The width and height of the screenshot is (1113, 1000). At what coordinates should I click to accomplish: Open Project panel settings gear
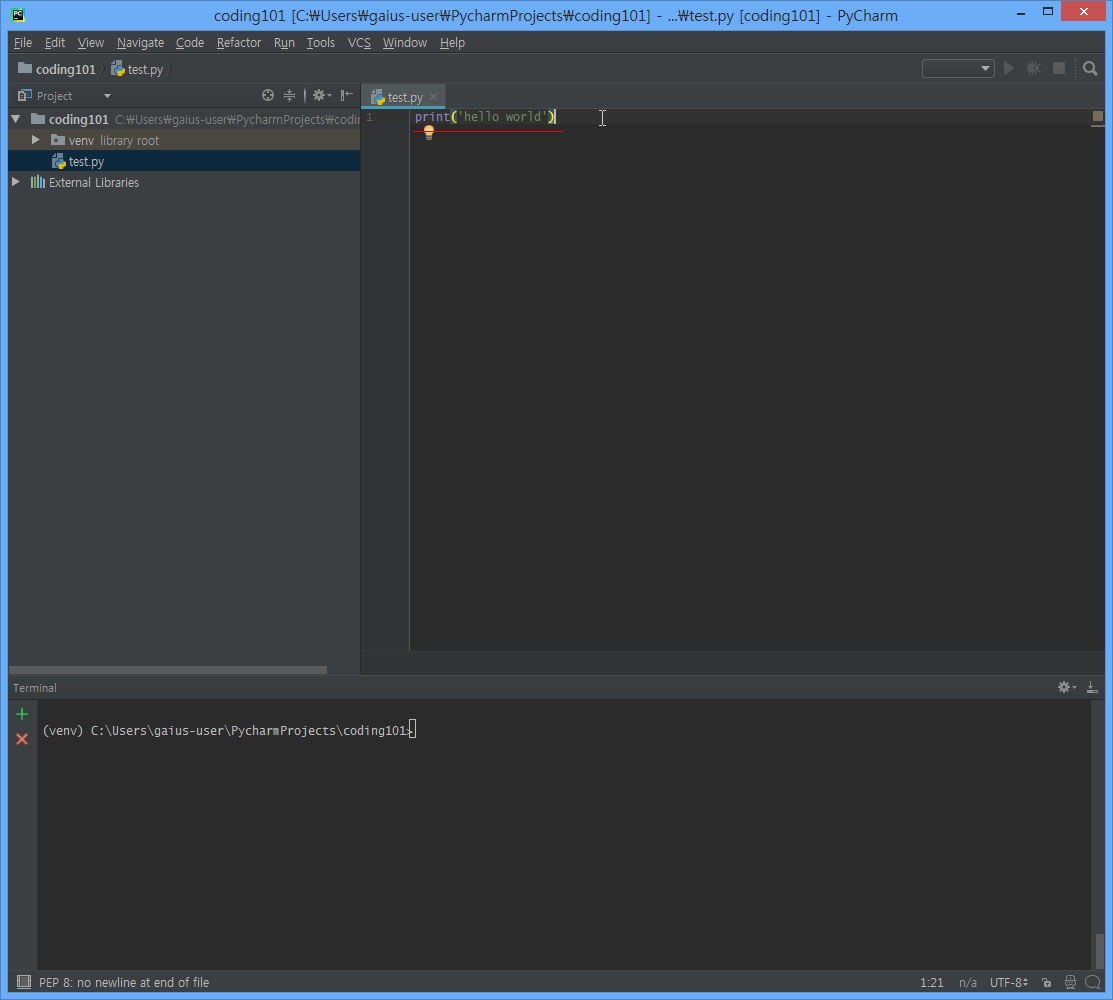322,95
